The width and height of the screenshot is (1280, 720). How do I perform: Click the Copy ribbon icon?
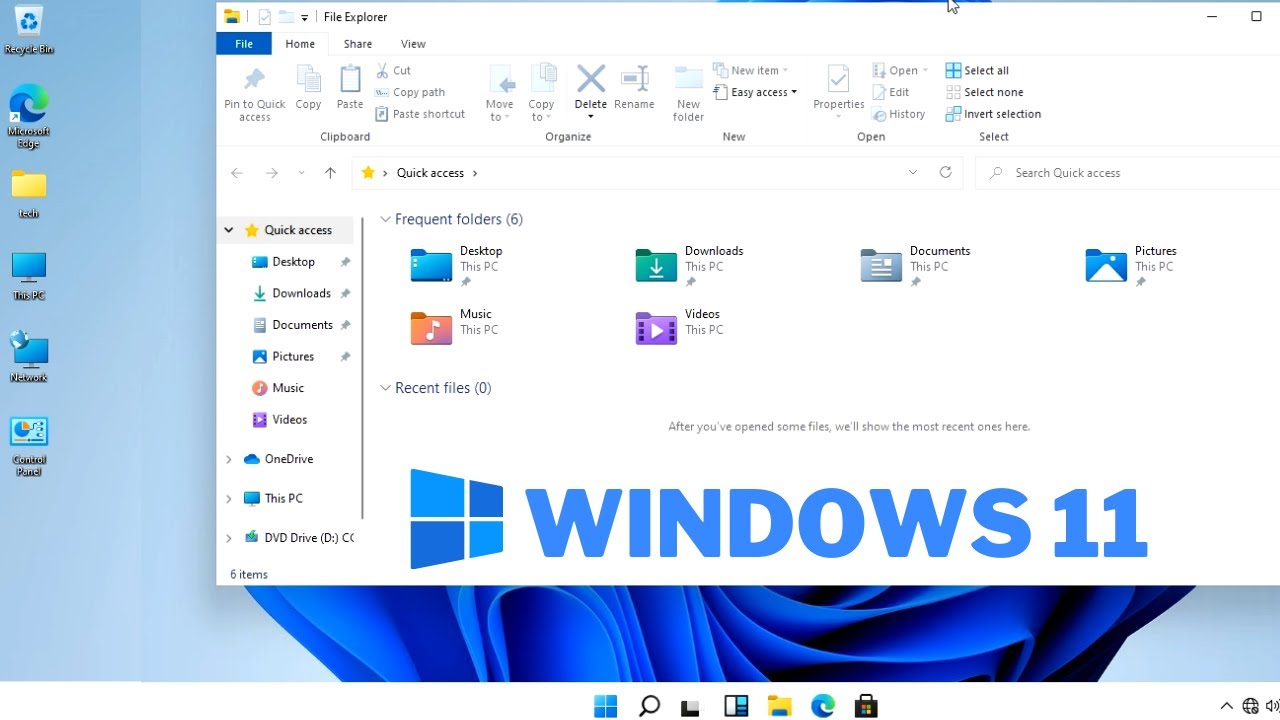[x=308, y=87]
